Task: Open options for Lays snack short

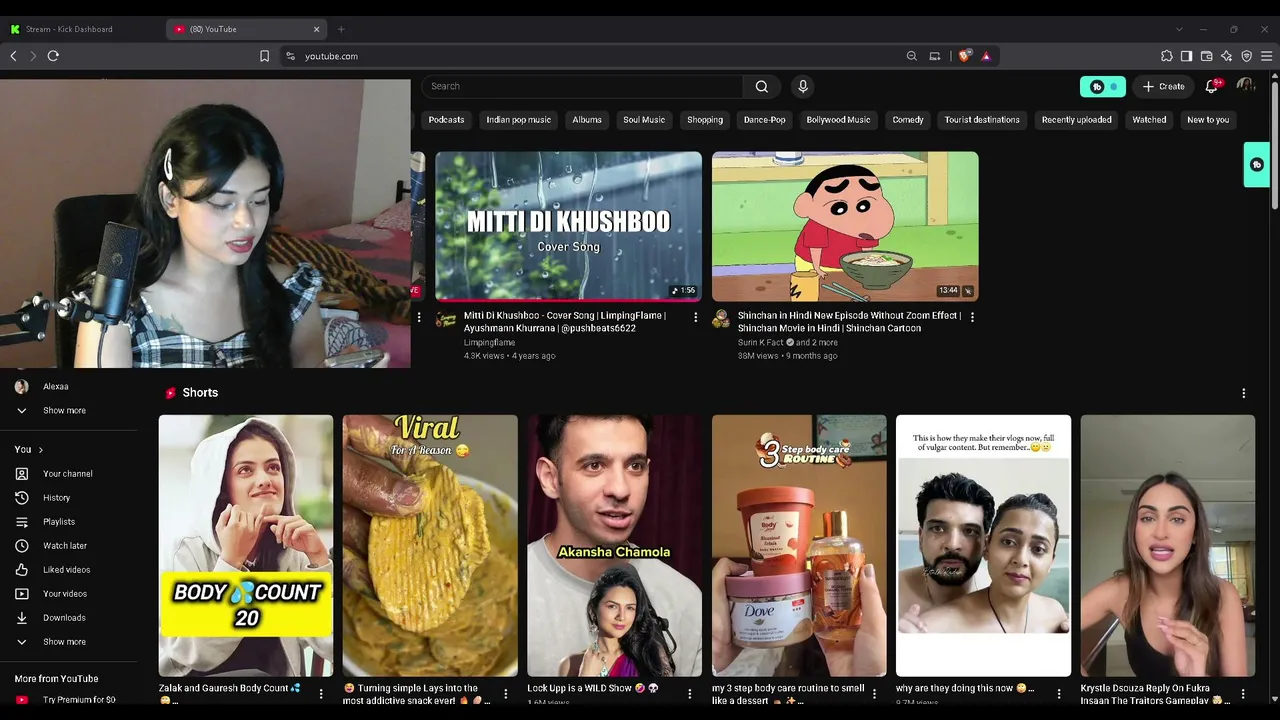Action: (x=505, y=693)
